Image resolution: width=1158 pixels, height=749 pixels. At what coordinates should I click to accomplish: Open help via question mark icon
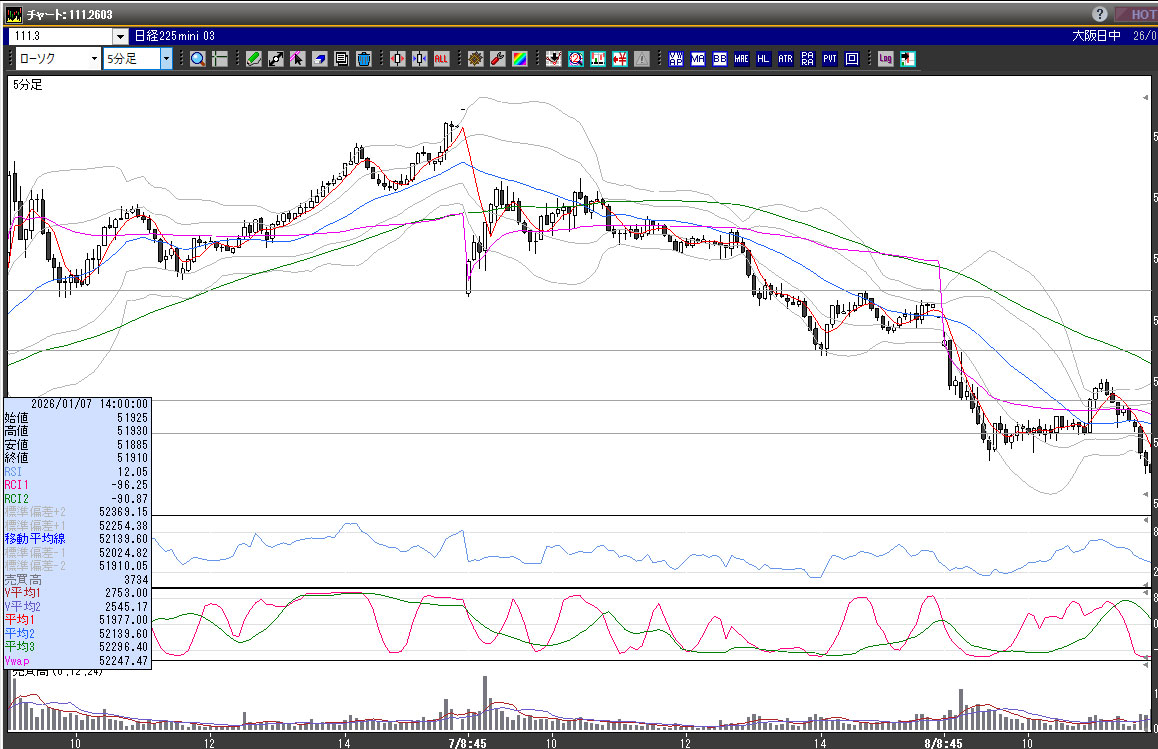pyautogui.click(x=1100, y=14)
